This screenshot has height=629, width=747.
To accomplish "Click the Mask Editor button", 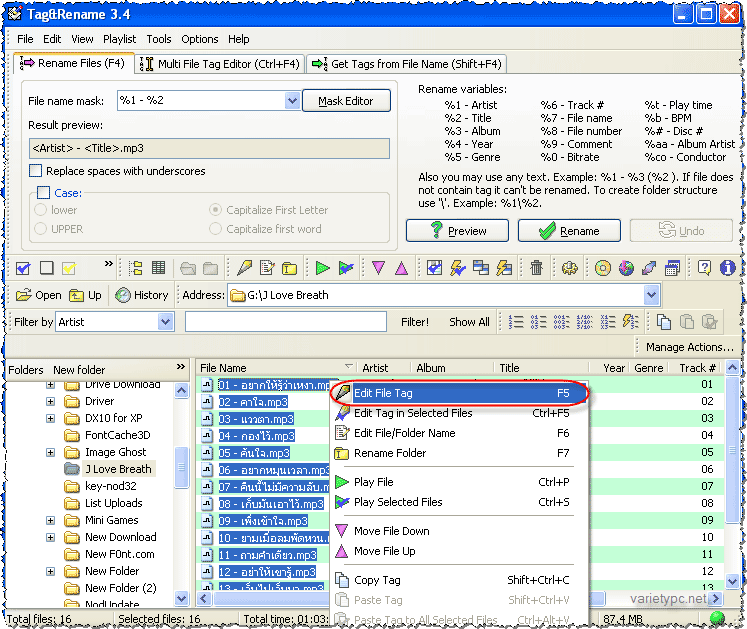I will tap(346, 101).
